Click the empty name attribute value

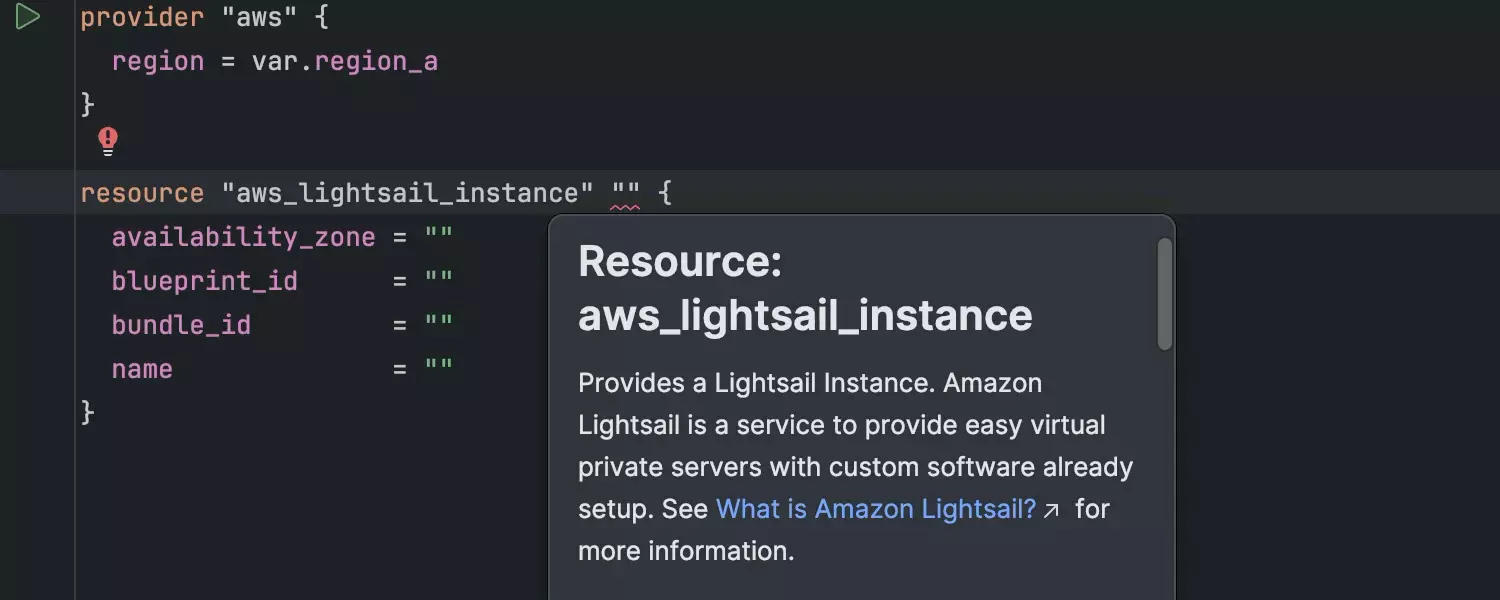coord(439,369)
